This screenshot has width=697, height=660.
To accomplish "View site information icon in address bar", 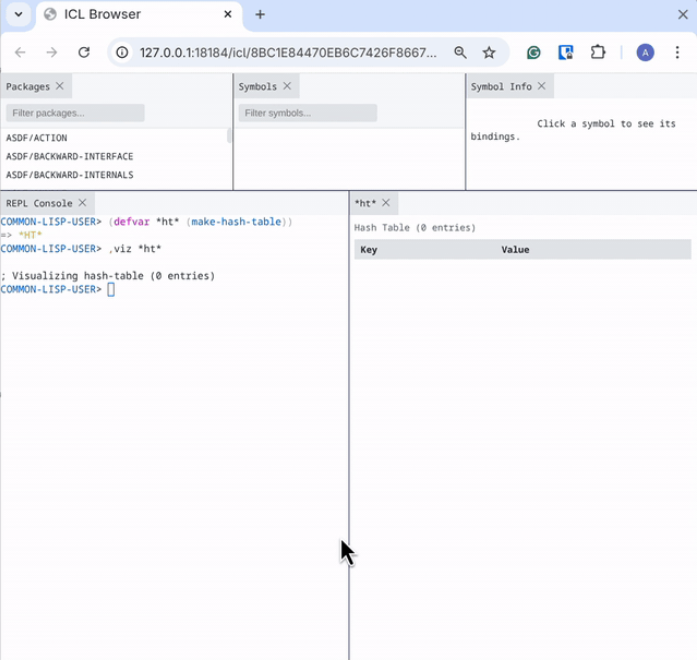I will (x=122, y=52).
